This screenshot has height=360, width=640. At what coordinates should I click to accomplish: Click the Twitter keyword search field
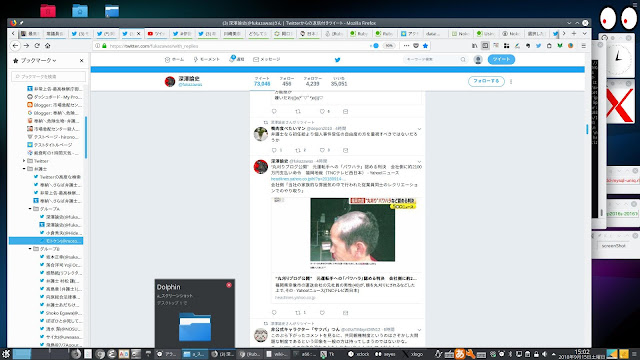coord(435,60)
